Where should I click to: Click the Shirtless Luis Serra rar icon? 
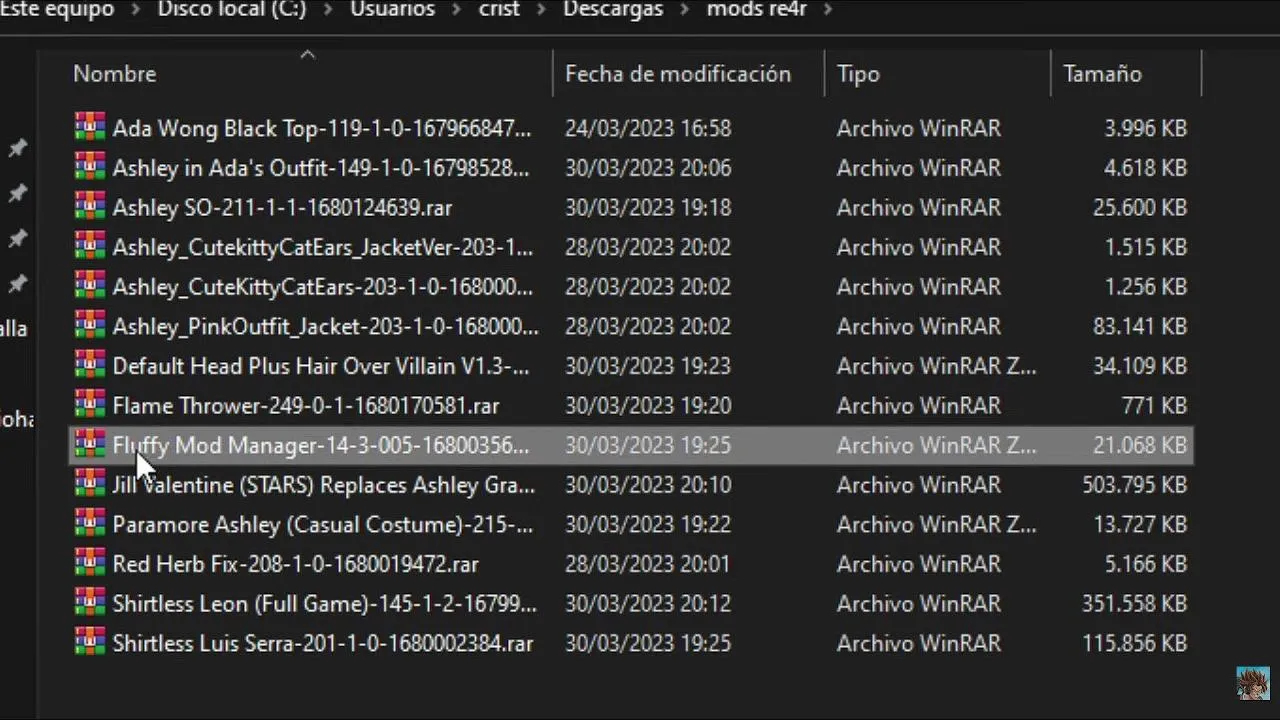[89, 643]
